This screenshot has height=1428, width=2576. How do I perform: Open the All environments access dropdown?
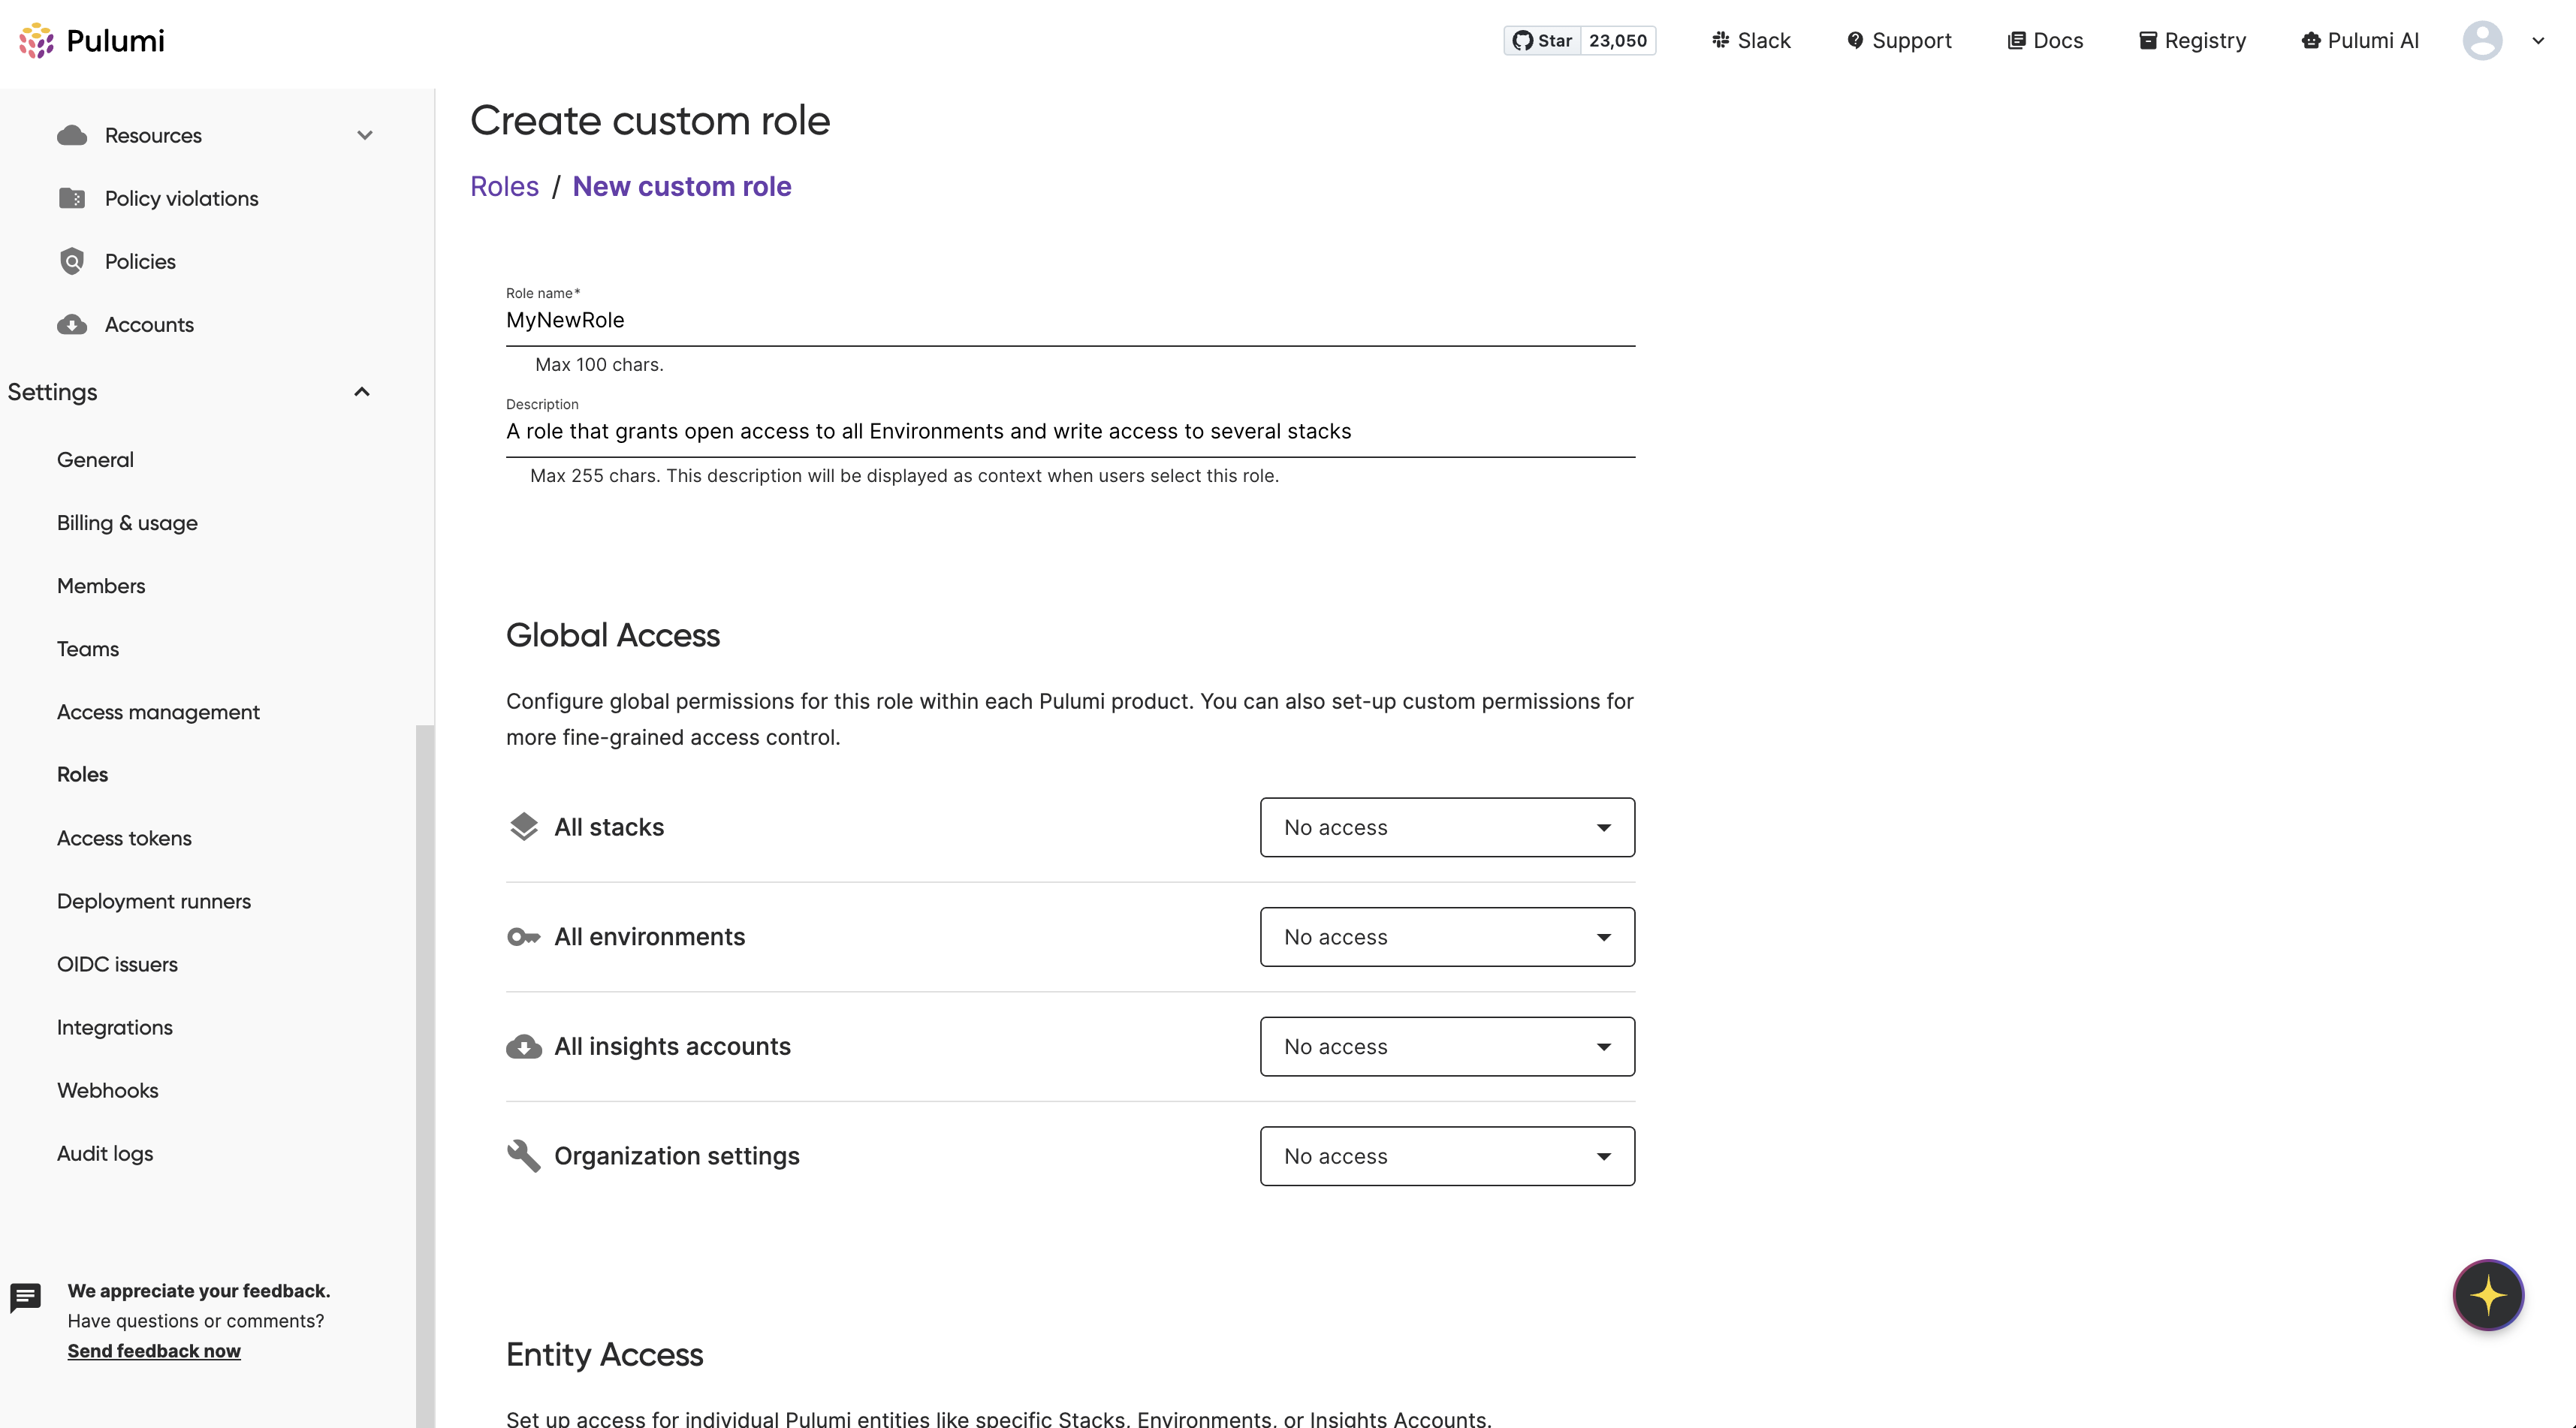1446,937
